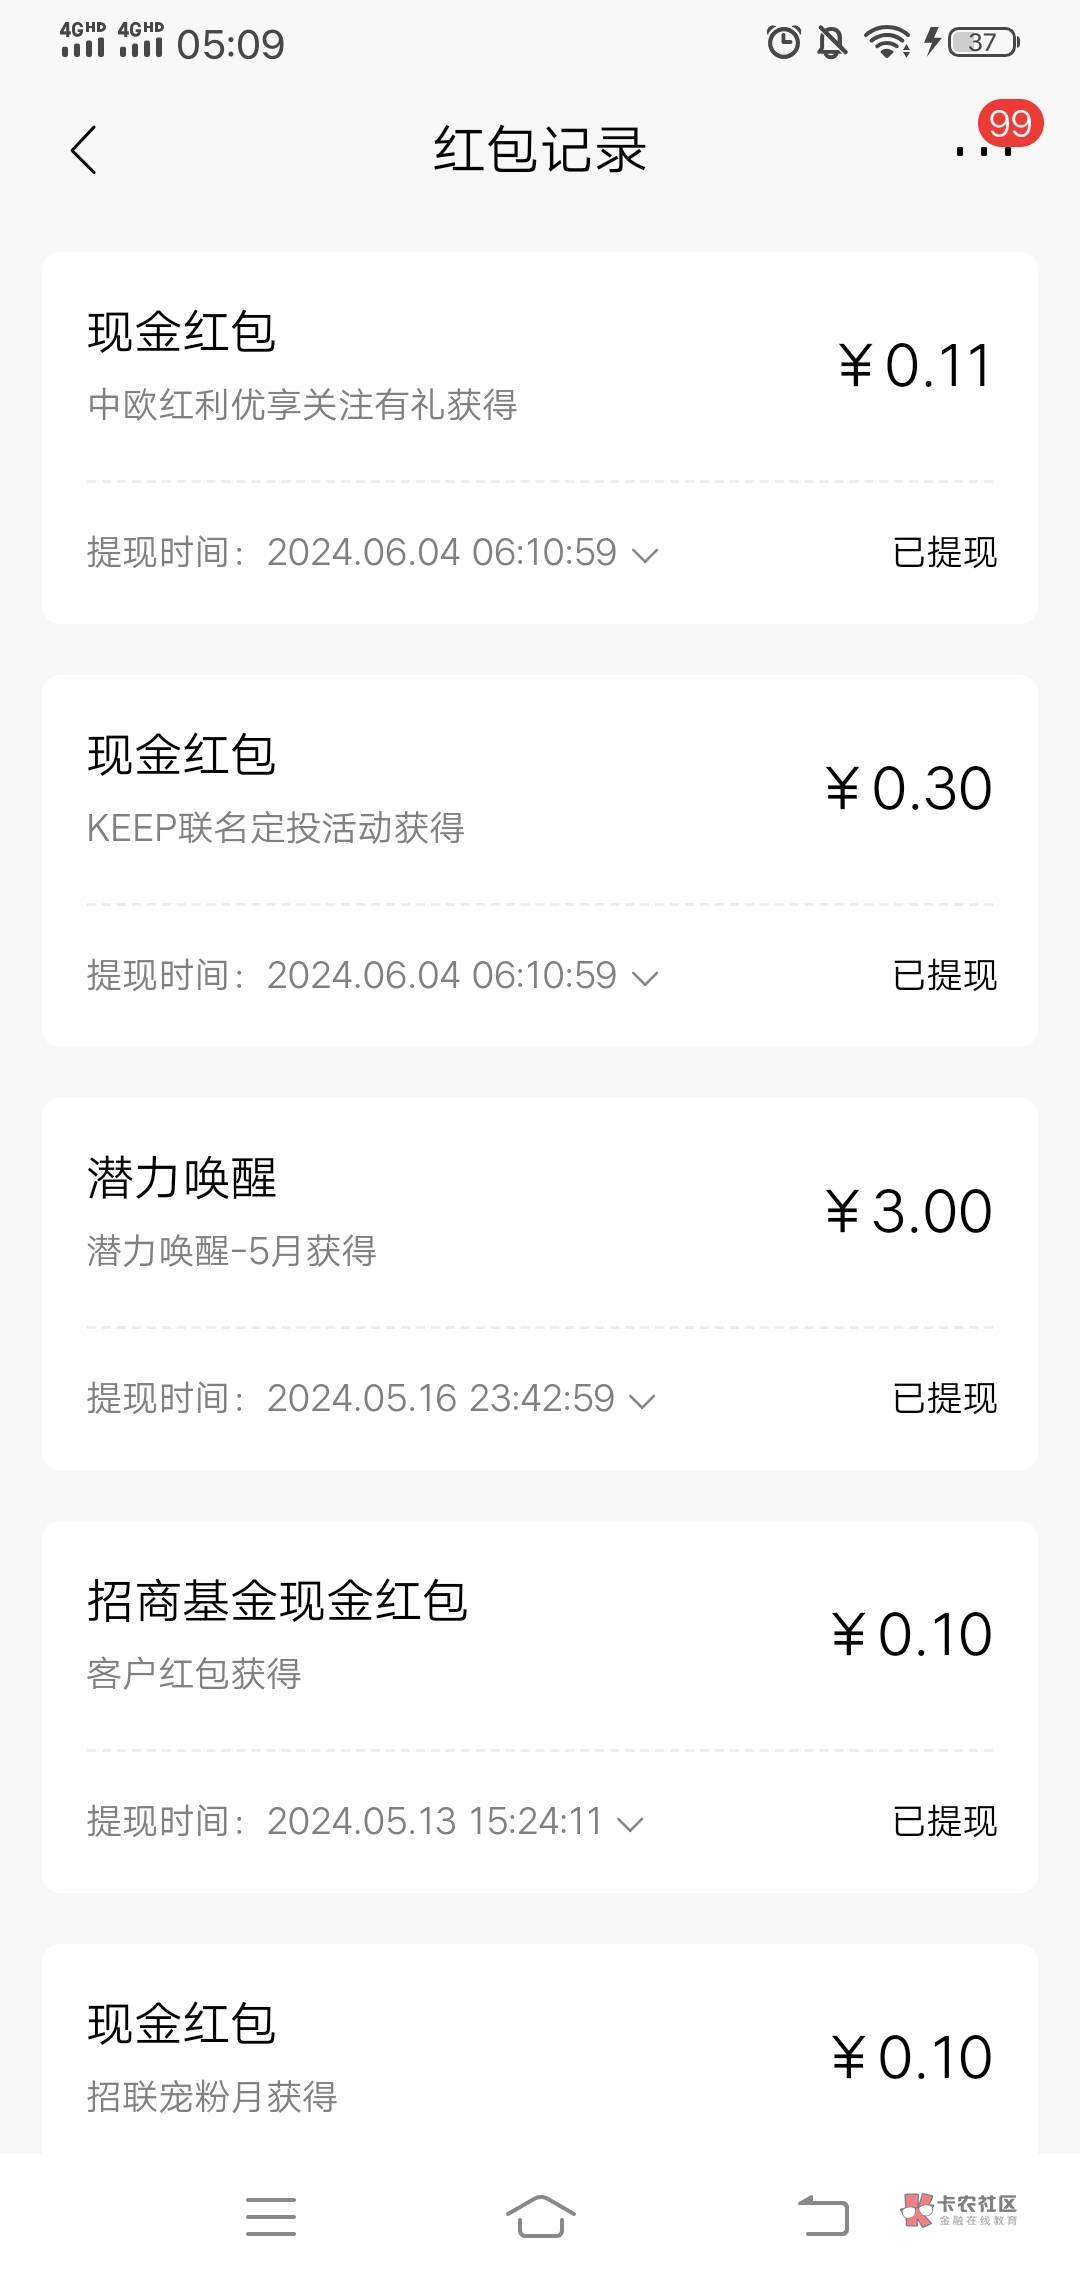This screenshot has width=1080, height=2280.
Task: Tap the 红包记录 page title
Action: 540,150
